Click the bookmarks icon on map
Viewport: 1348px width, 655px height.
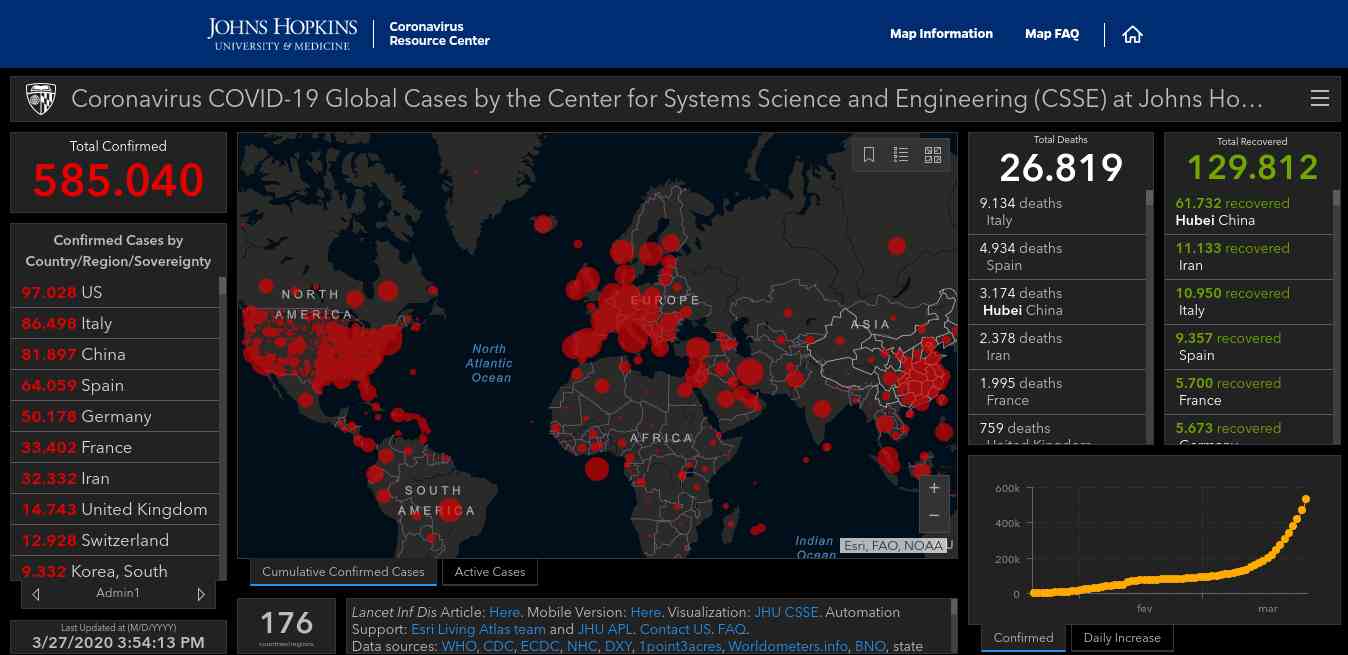coord(869,155)
